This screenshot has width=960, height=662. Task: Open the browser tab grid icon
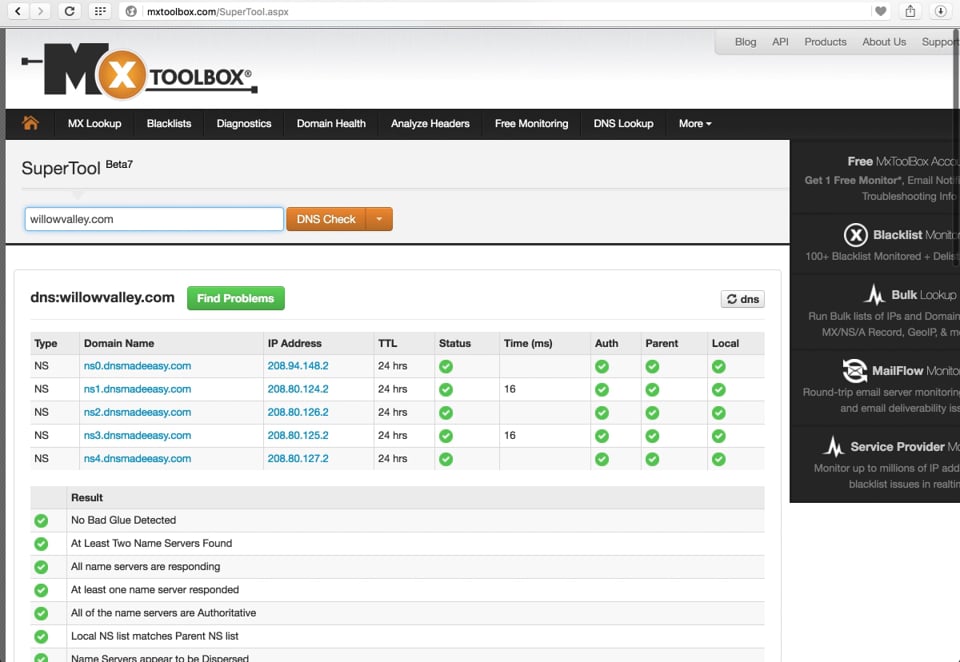click(x=100, y=11)
